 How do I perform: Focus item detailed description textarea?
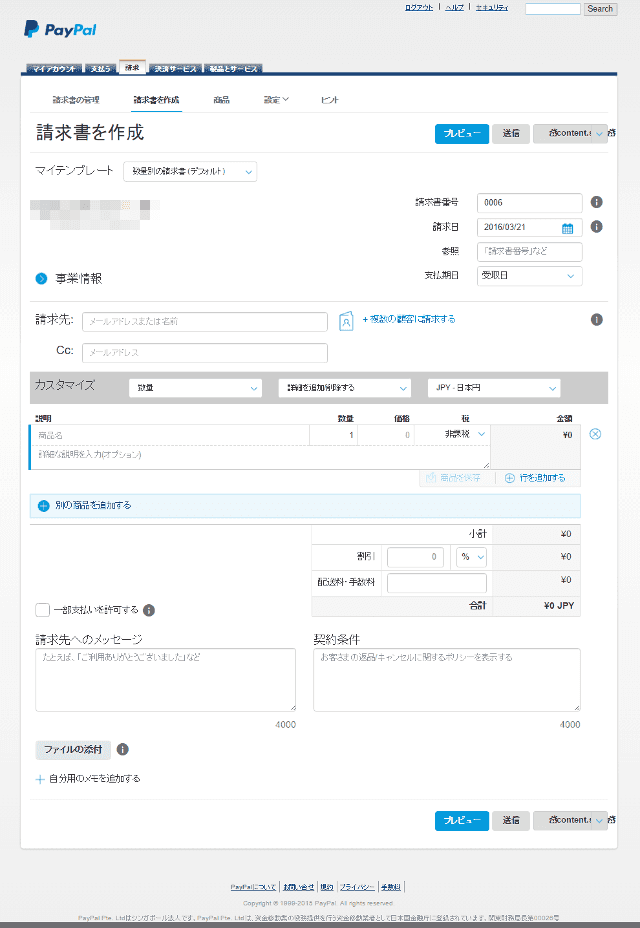pyautogui.click(x=260, y=457)
